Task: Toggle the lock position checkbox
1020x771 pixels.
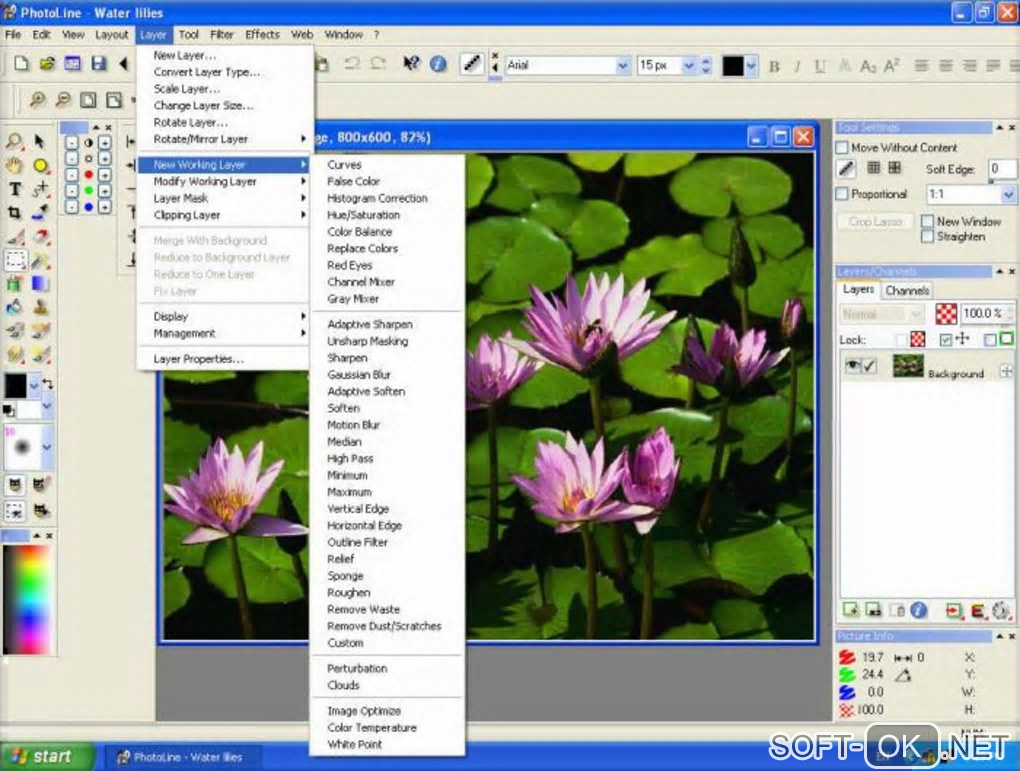Action: [946, 340]
